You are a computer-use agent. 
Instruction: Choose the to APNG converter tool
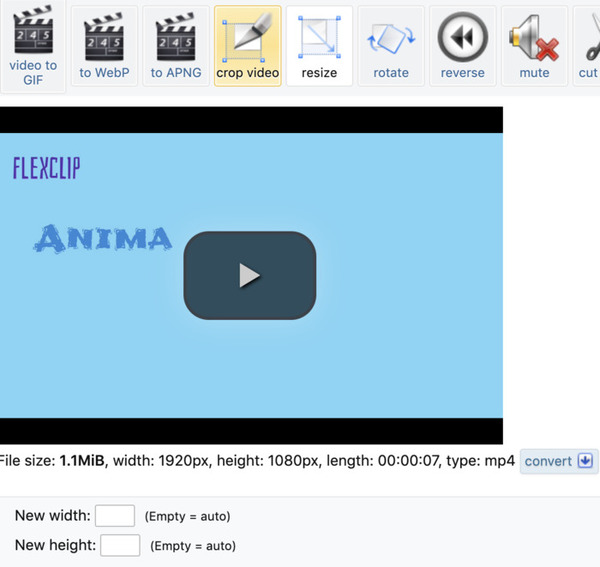click(x=176, y=46)
